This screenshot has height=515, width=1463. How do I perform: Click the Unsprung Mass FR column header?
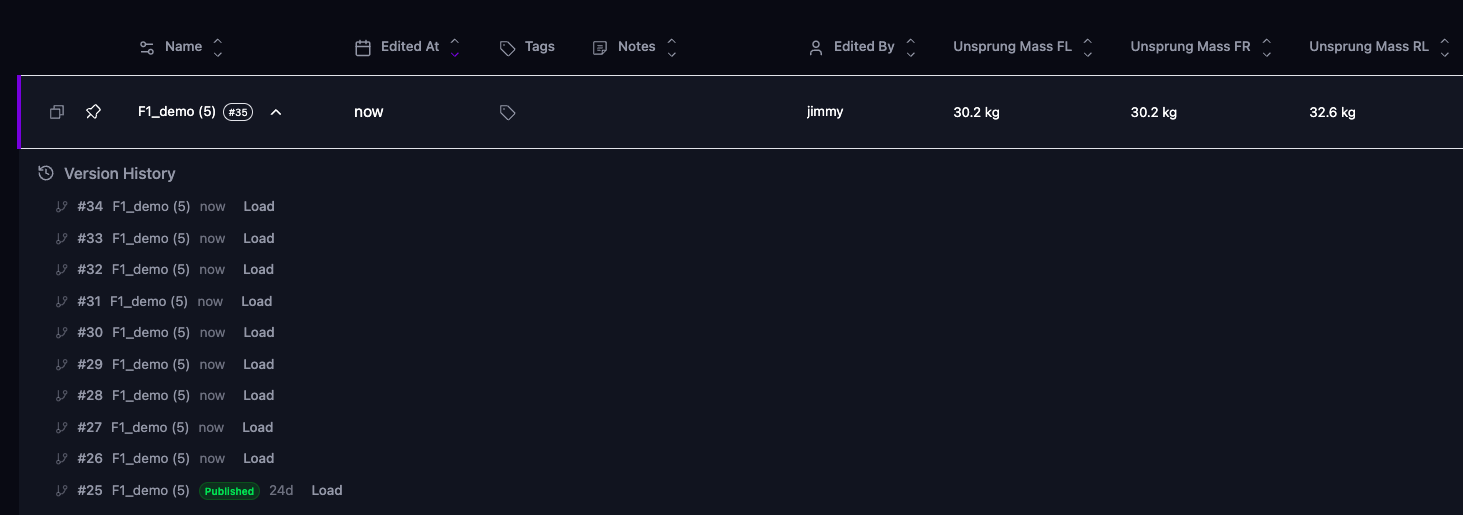tap(1190, 47)
